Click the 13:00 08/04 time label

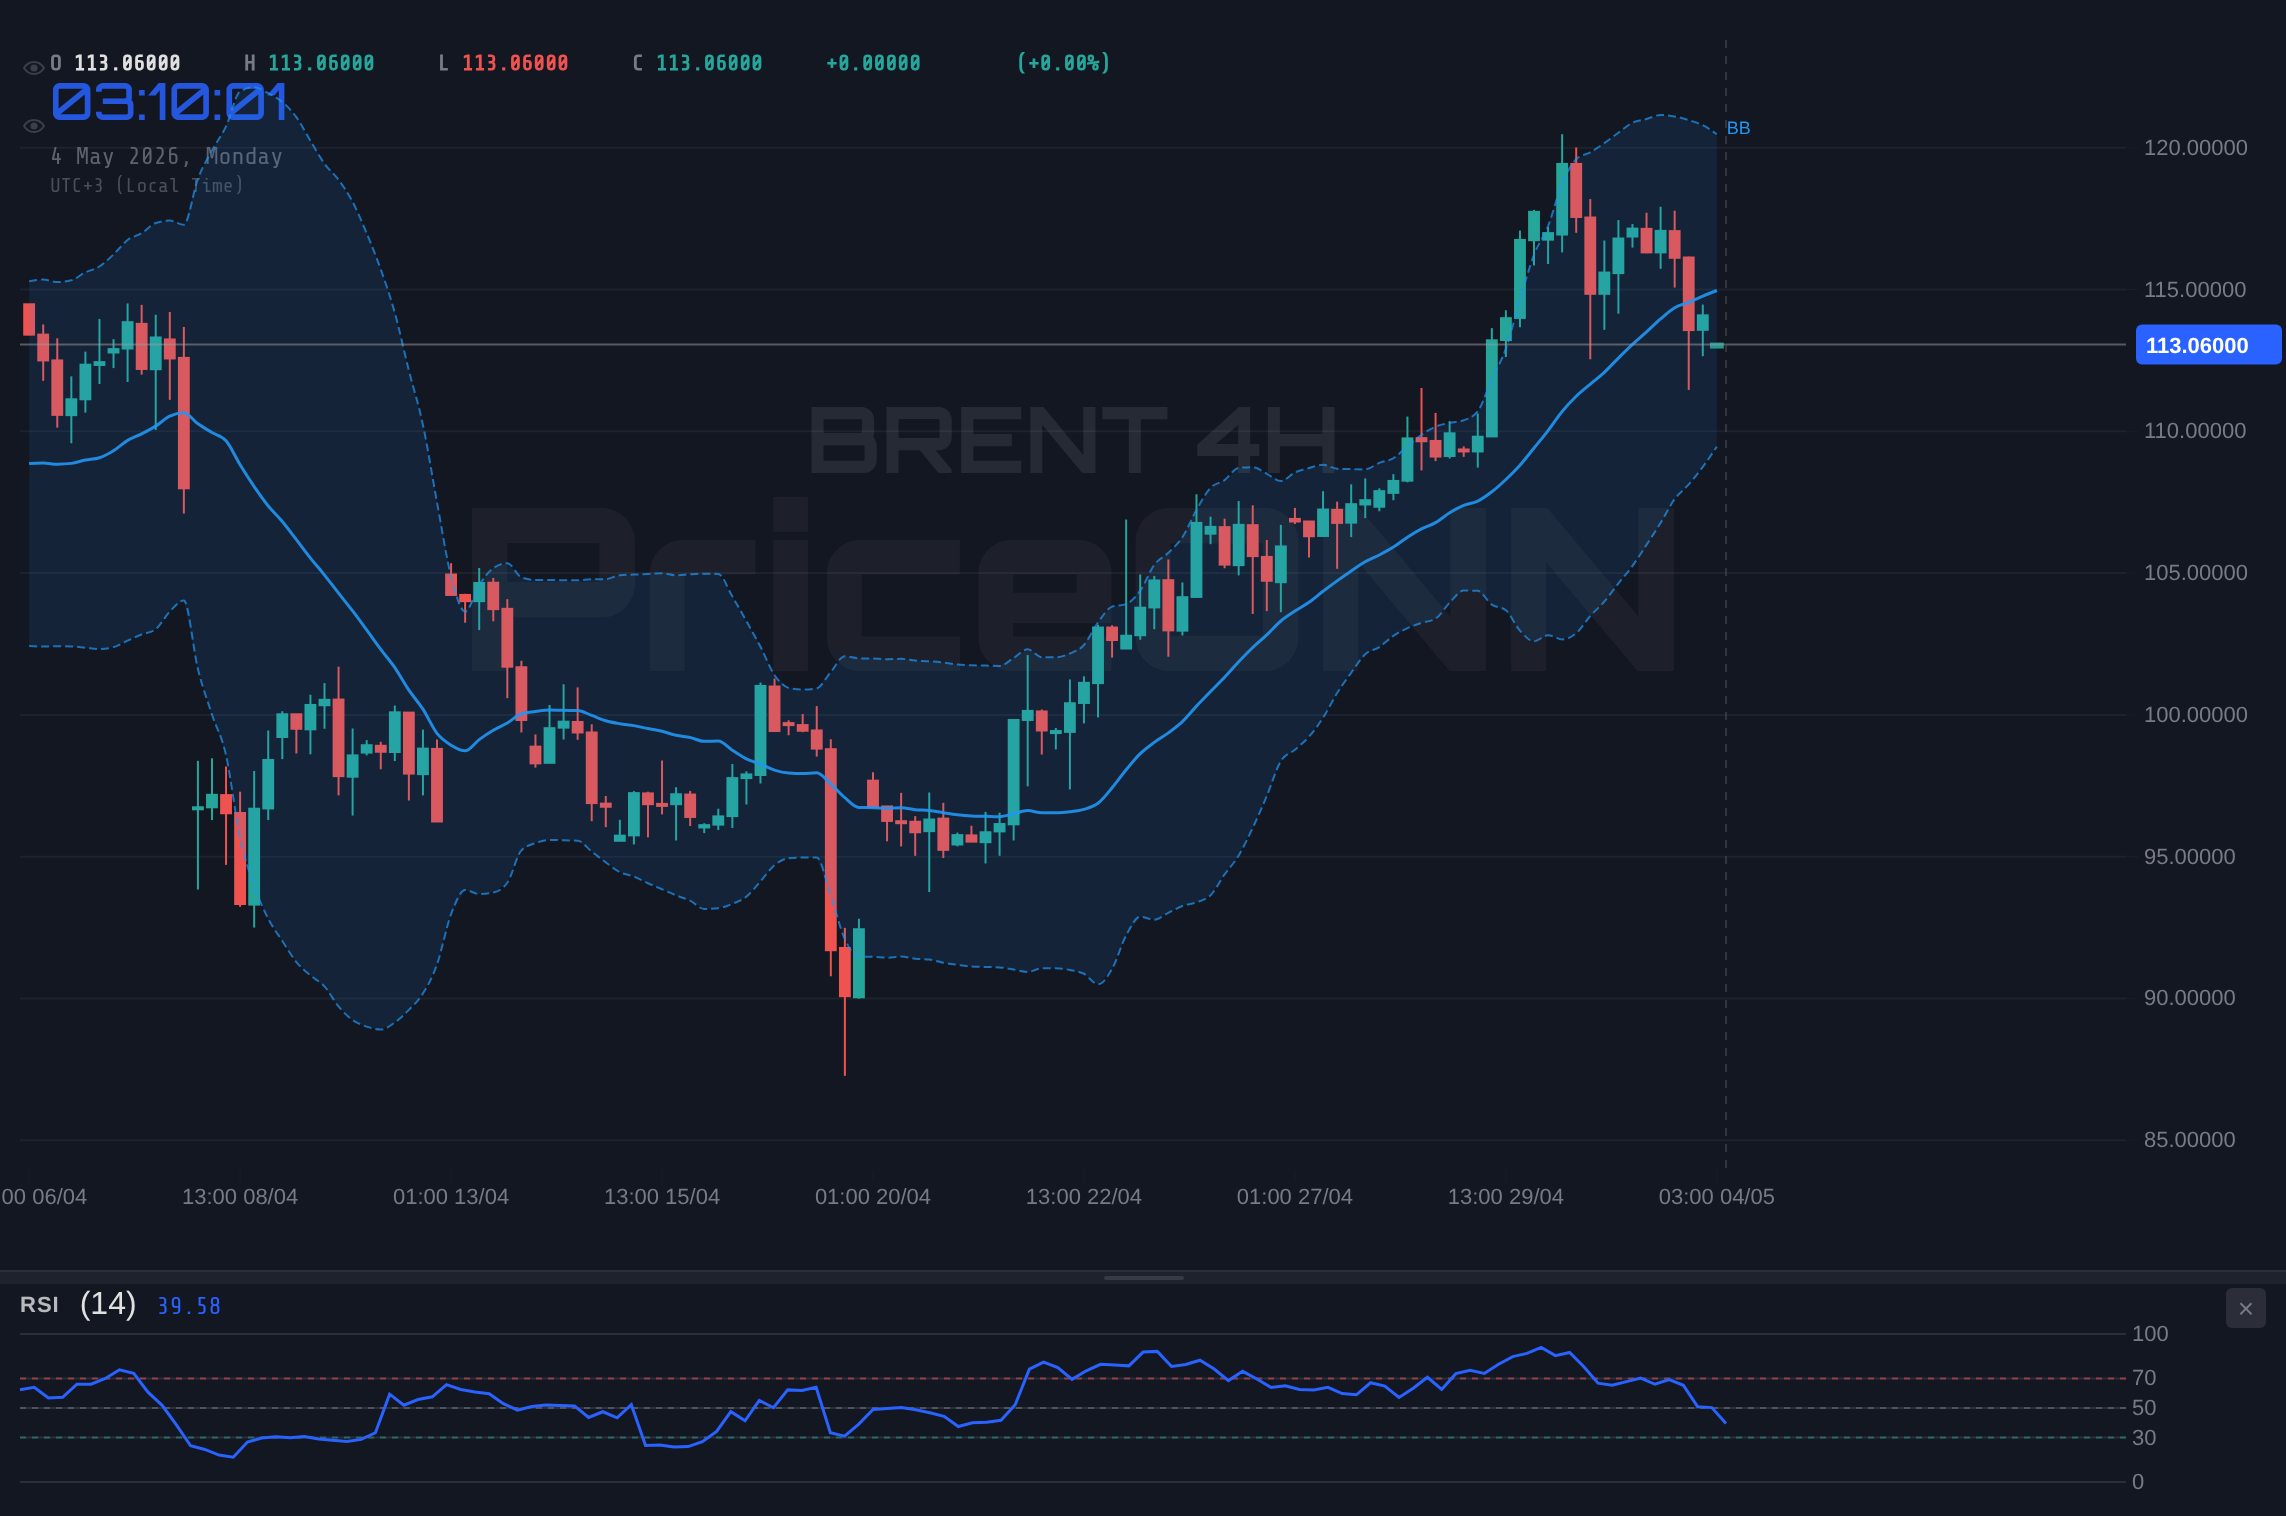[x=240, y=1197]
